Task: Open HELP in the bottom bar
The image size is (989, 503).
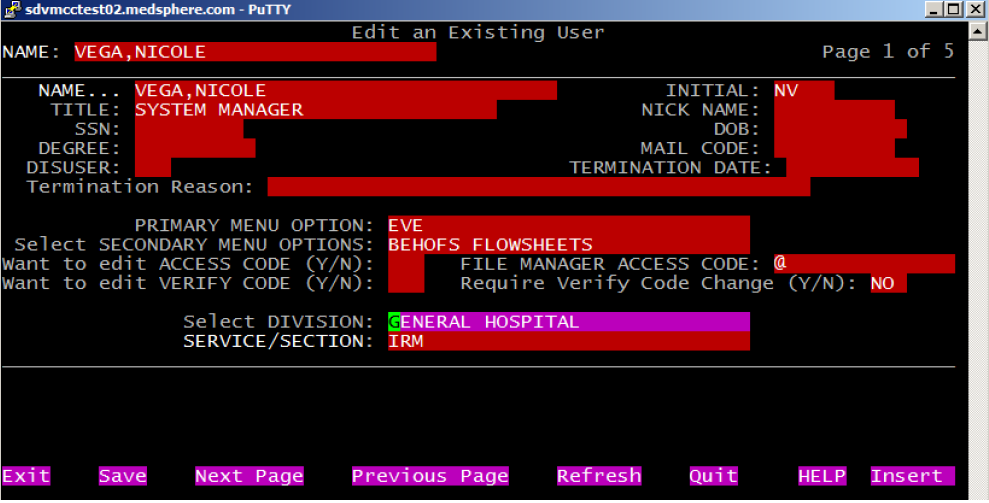Action: [x=822, y=476]
